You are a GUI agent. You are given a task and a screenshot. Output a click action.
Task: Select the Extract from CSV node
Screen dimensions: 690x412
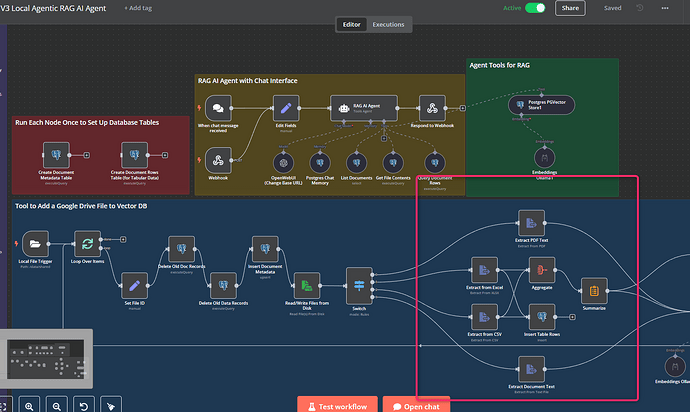click(x=484, y=317)
